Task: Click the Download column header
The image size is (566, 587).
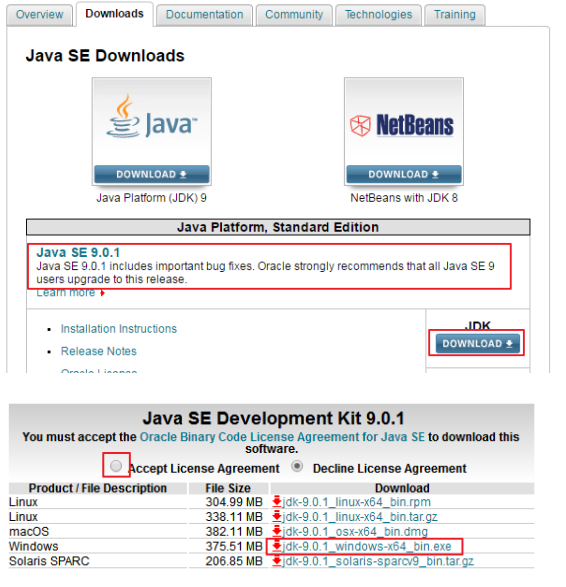Action: (402, 488)
